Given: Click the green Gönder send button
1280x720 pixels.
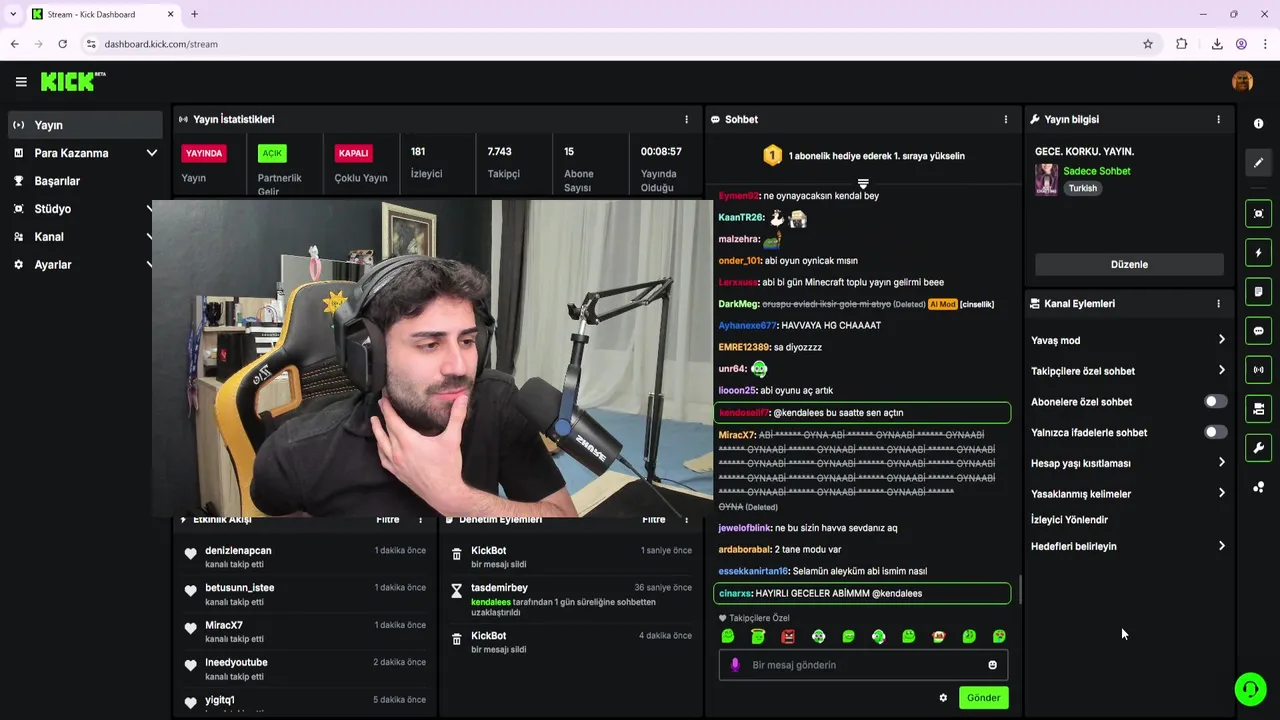Looking at the screenshot, I should 983,698.
